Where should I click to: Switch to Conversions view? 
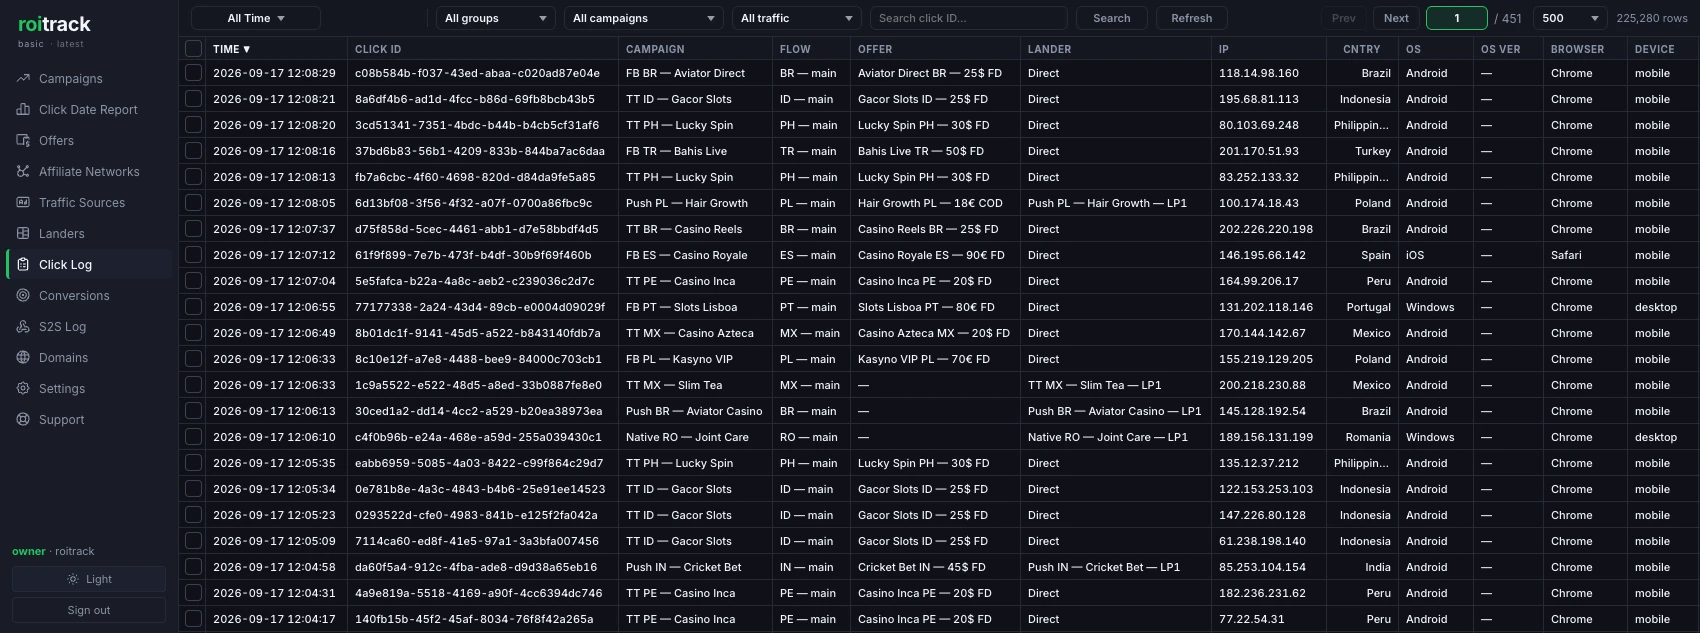pos(88,295)
